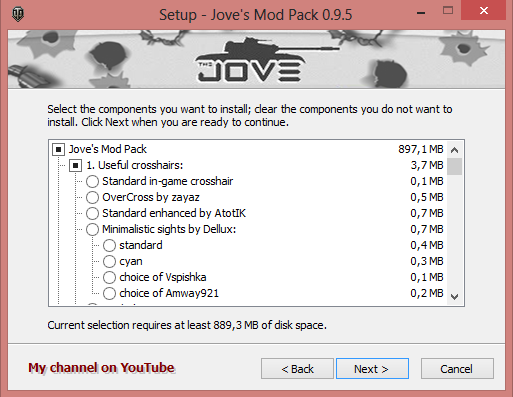This screenshot has height=397, width=513.
Task: Toggle the Jove's Mod Pack root checkbox
Action: (58, 149)
